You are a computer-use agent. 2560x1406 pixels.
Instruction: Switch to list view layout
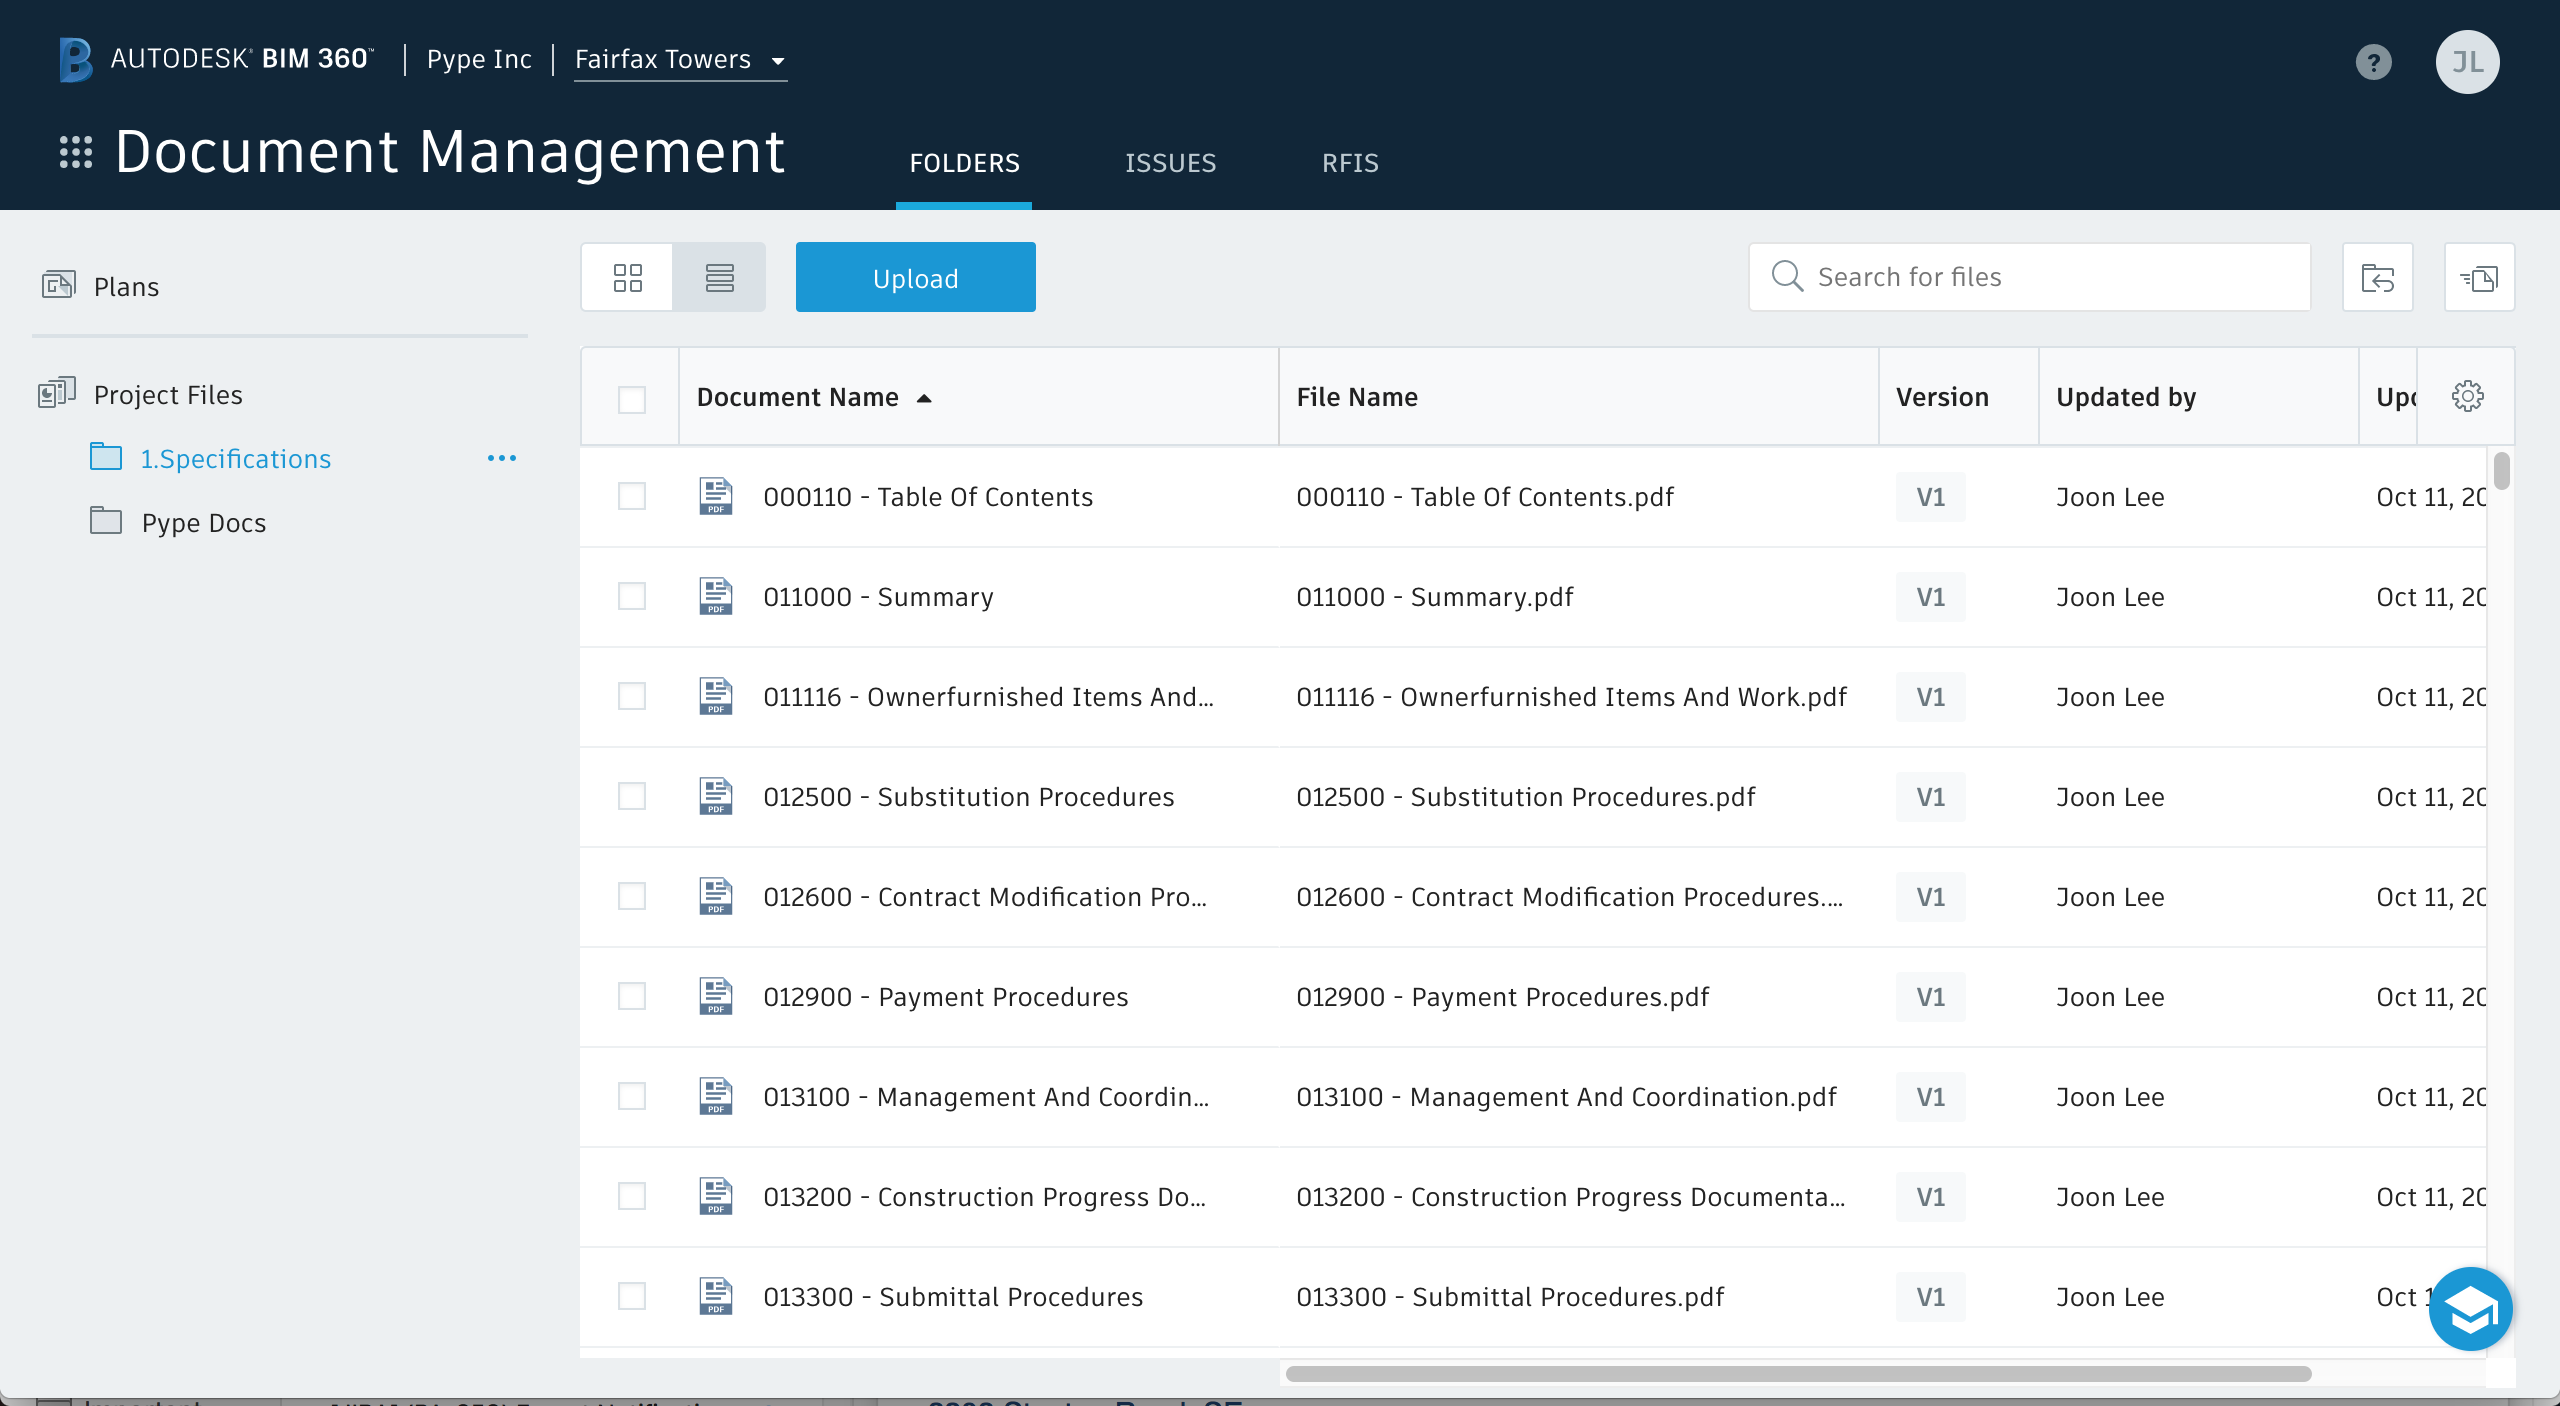point(719,277)
